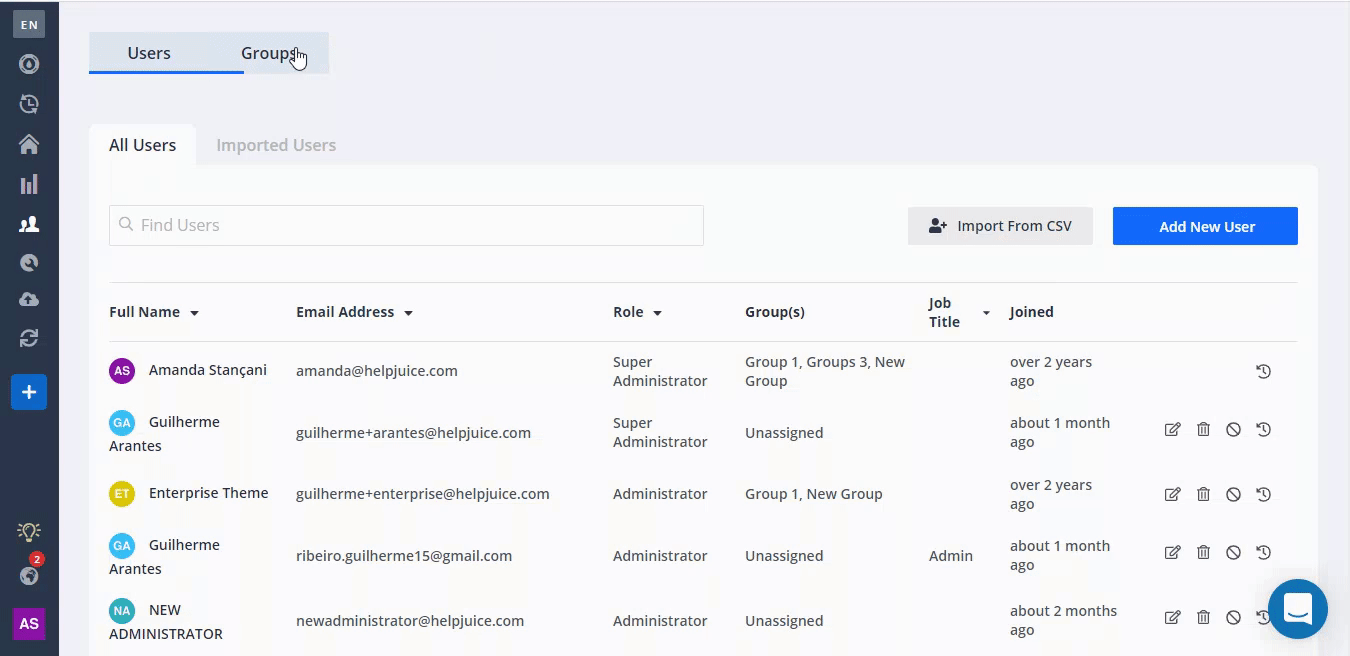Click groups text 'Group 1, Groups 3, New Group'
The image size is (1350, 656).
(825, 371)
